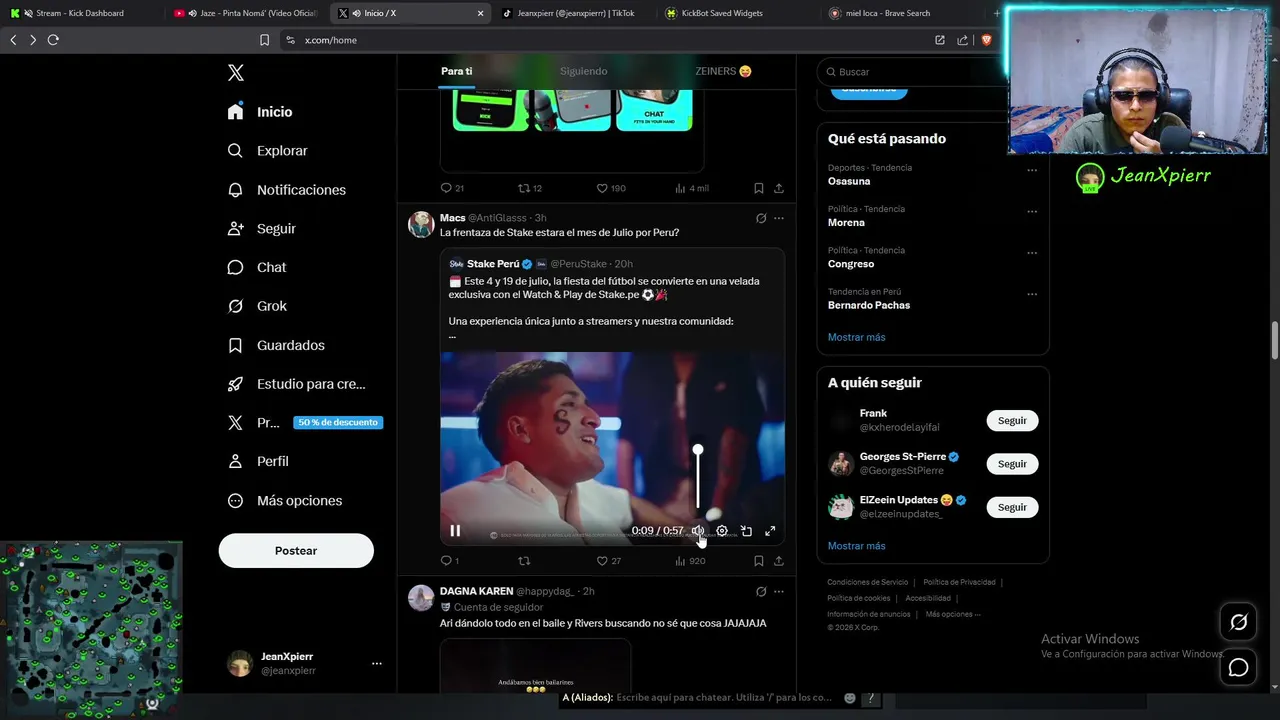Viewport: 1280px width, 720px height.
Task: Mute the video volume icon
Action: coord(698,531)
